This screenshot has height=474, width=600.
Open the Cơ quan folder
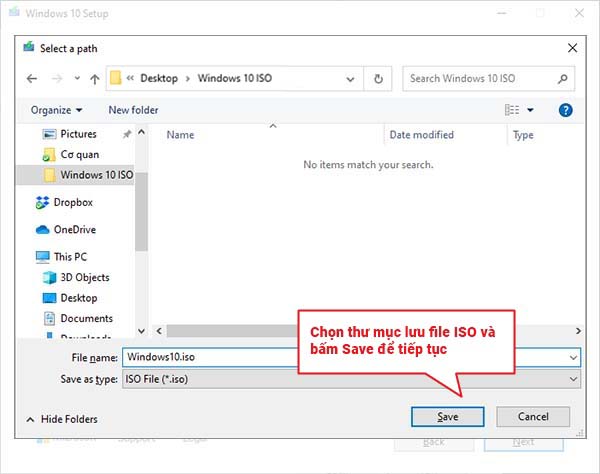[80, 155]
